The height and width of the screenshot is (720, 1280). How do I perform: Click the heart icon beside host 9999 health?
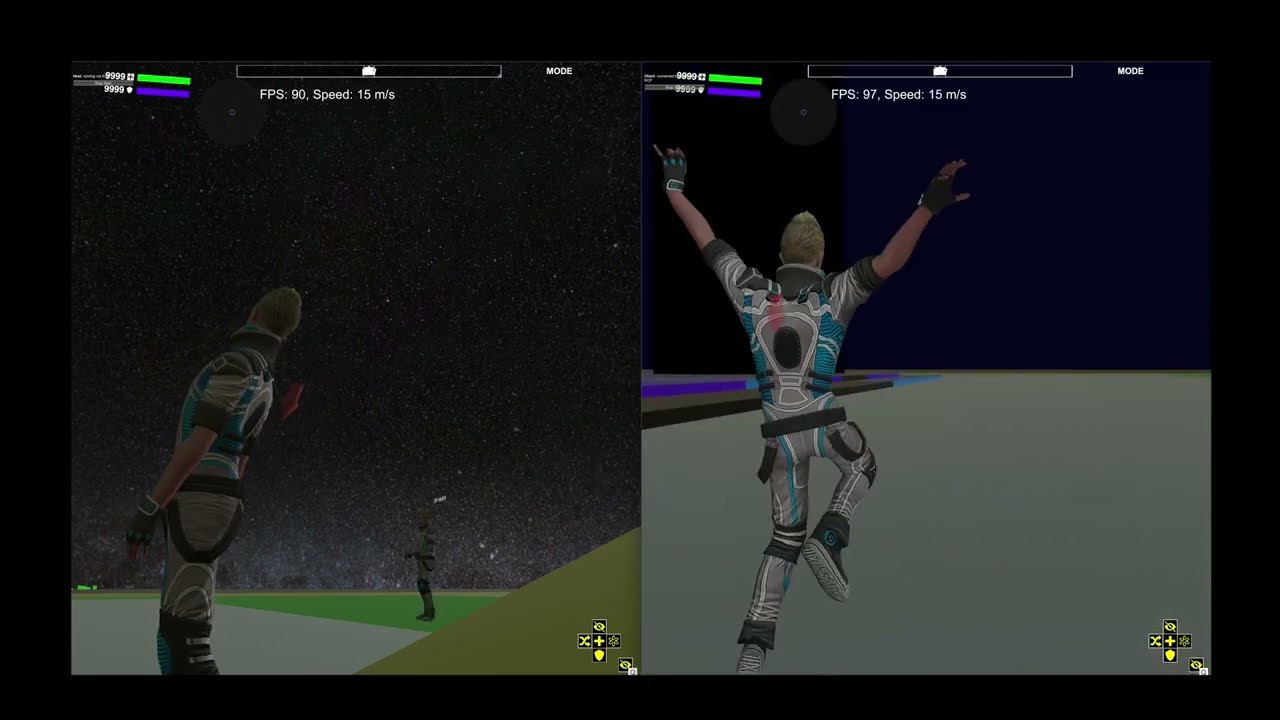point(130,76)
